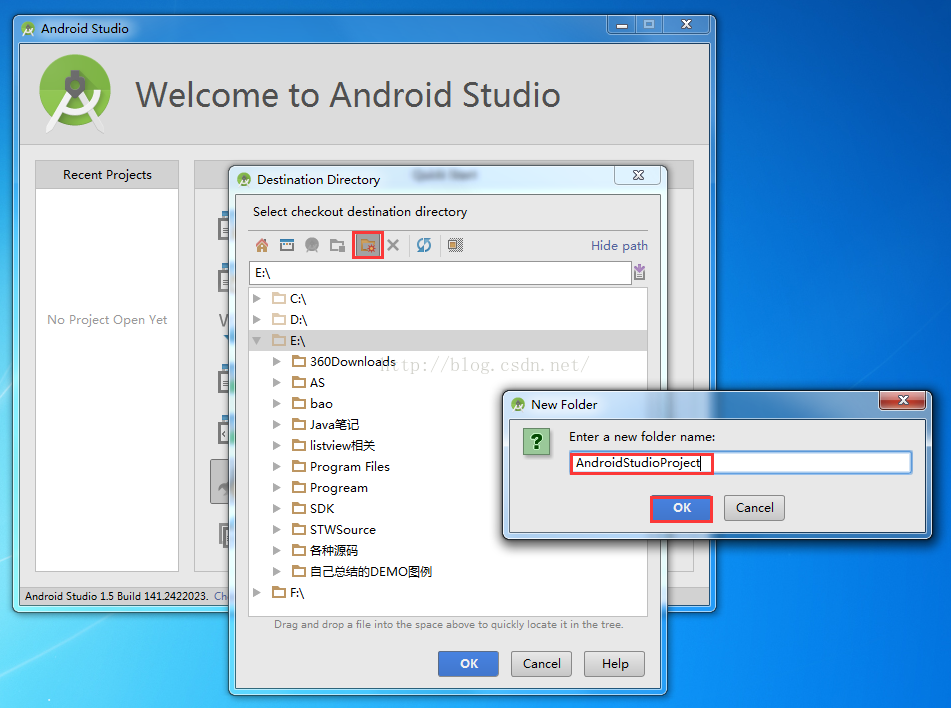Select the Progream folder
Image resolution: width=951 pixels, height=708 pixels.
[330, 488]
